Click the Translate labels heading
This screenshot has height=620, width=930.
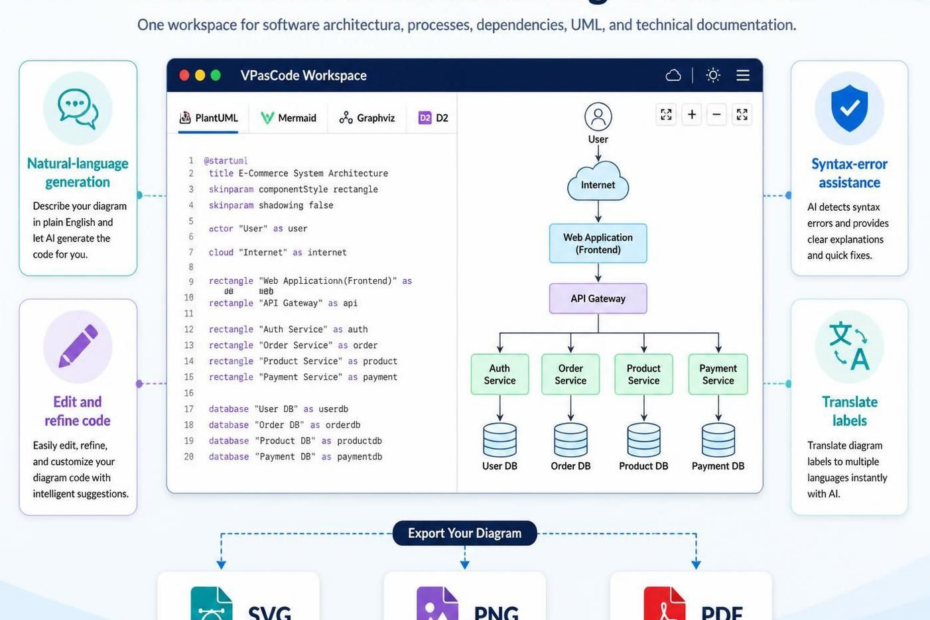coord(849,411)
